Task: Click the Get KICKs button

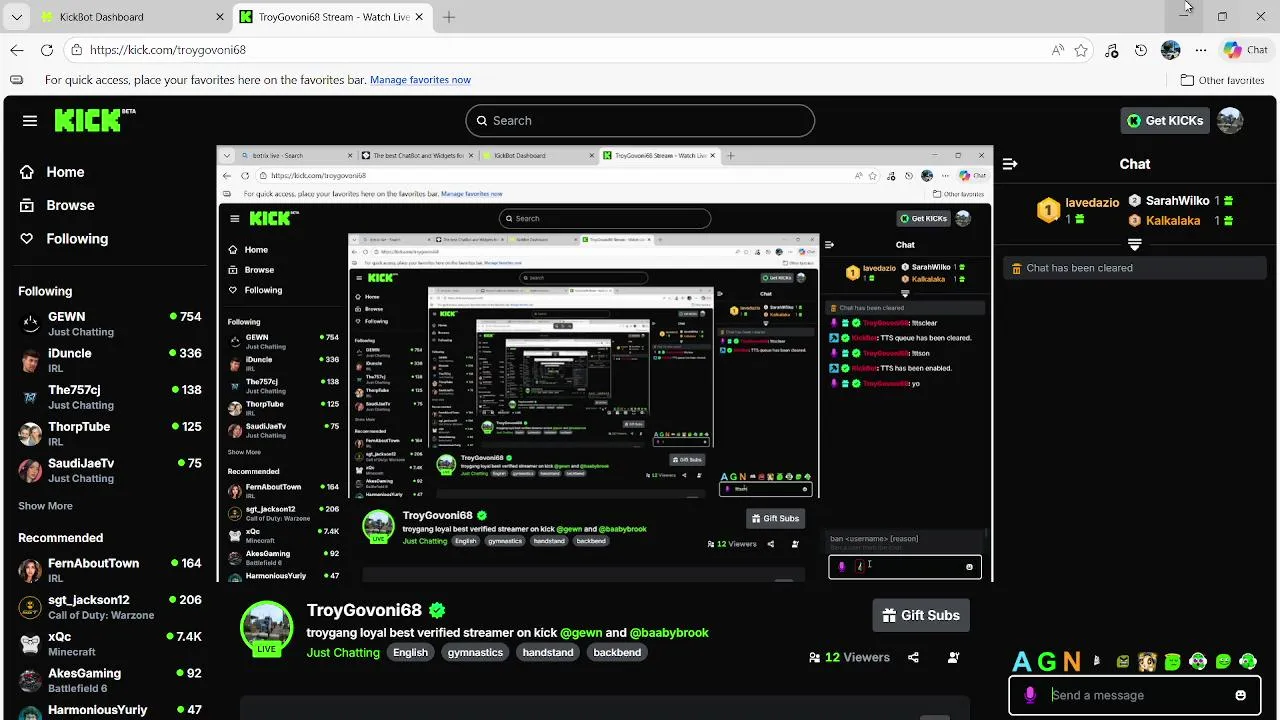Action: pos(1165,120)
